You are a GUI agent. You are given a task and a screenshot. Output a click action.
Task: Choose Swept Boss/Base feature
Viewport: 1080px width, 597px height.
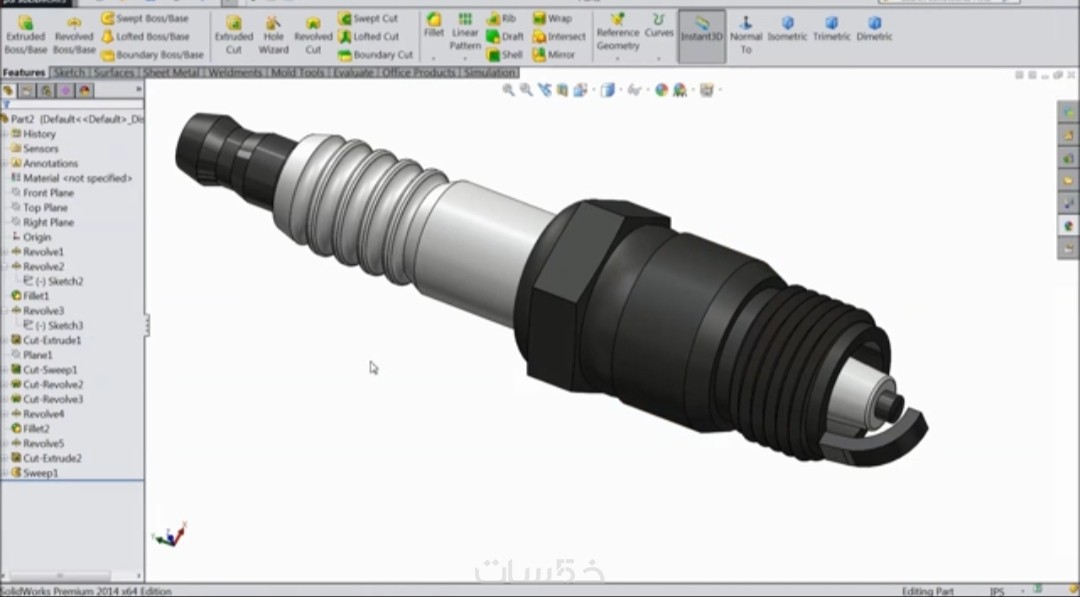[145, 19]
